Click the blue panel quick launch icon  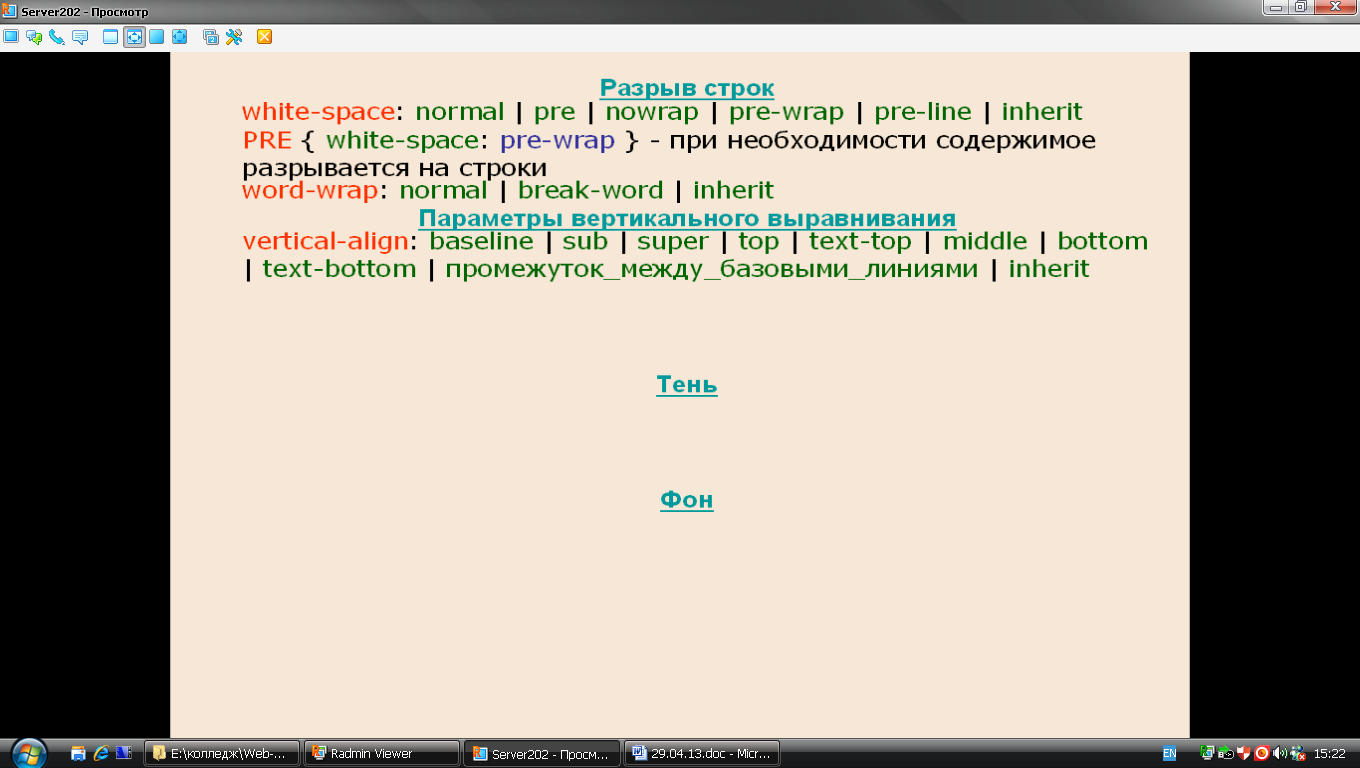pyautogui.click(x=124, y=753)
